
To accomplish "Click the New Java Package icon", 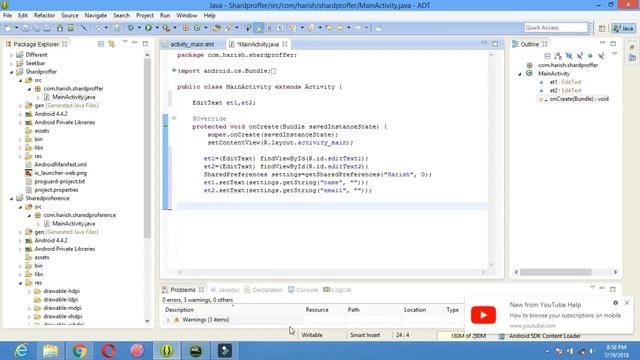I will 186,28.
